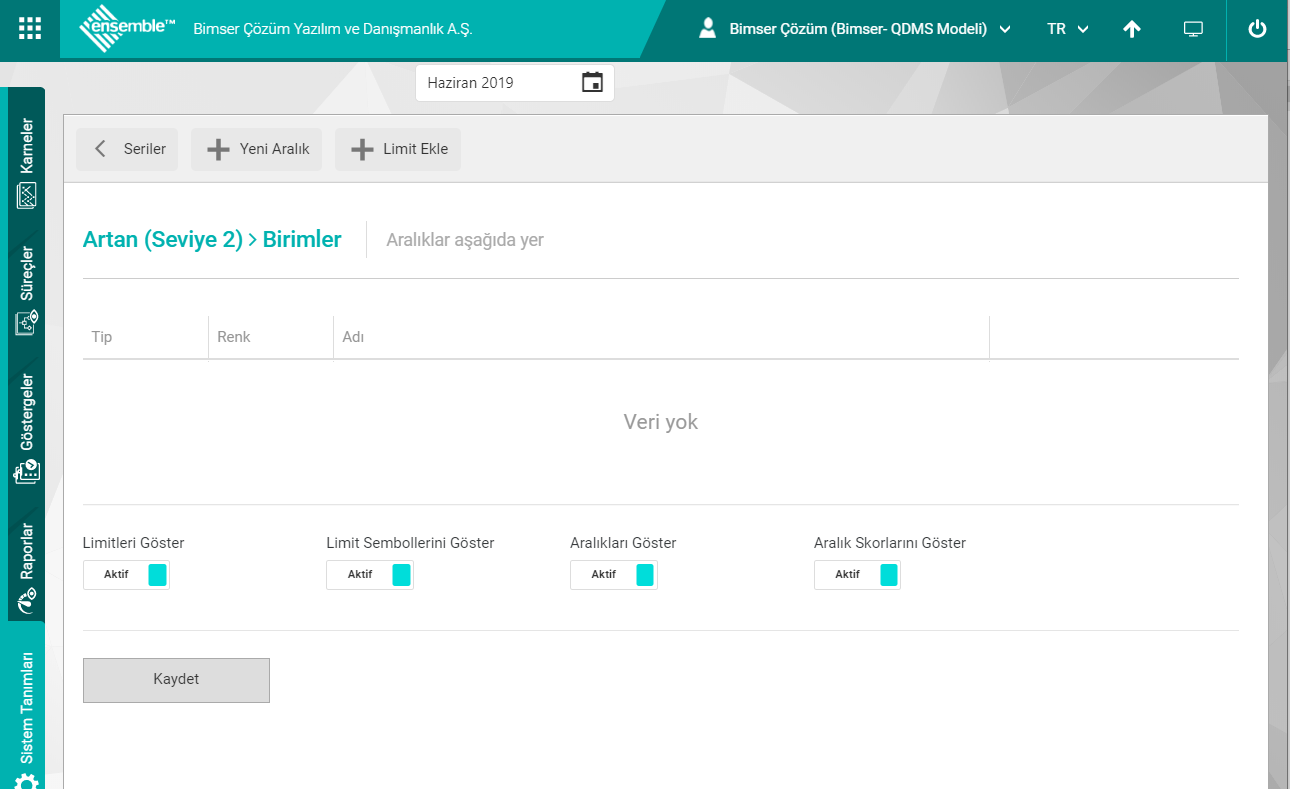Click the Yeni Aralık button
Screen dimensions: 1290x790
(x=257, y=149)
